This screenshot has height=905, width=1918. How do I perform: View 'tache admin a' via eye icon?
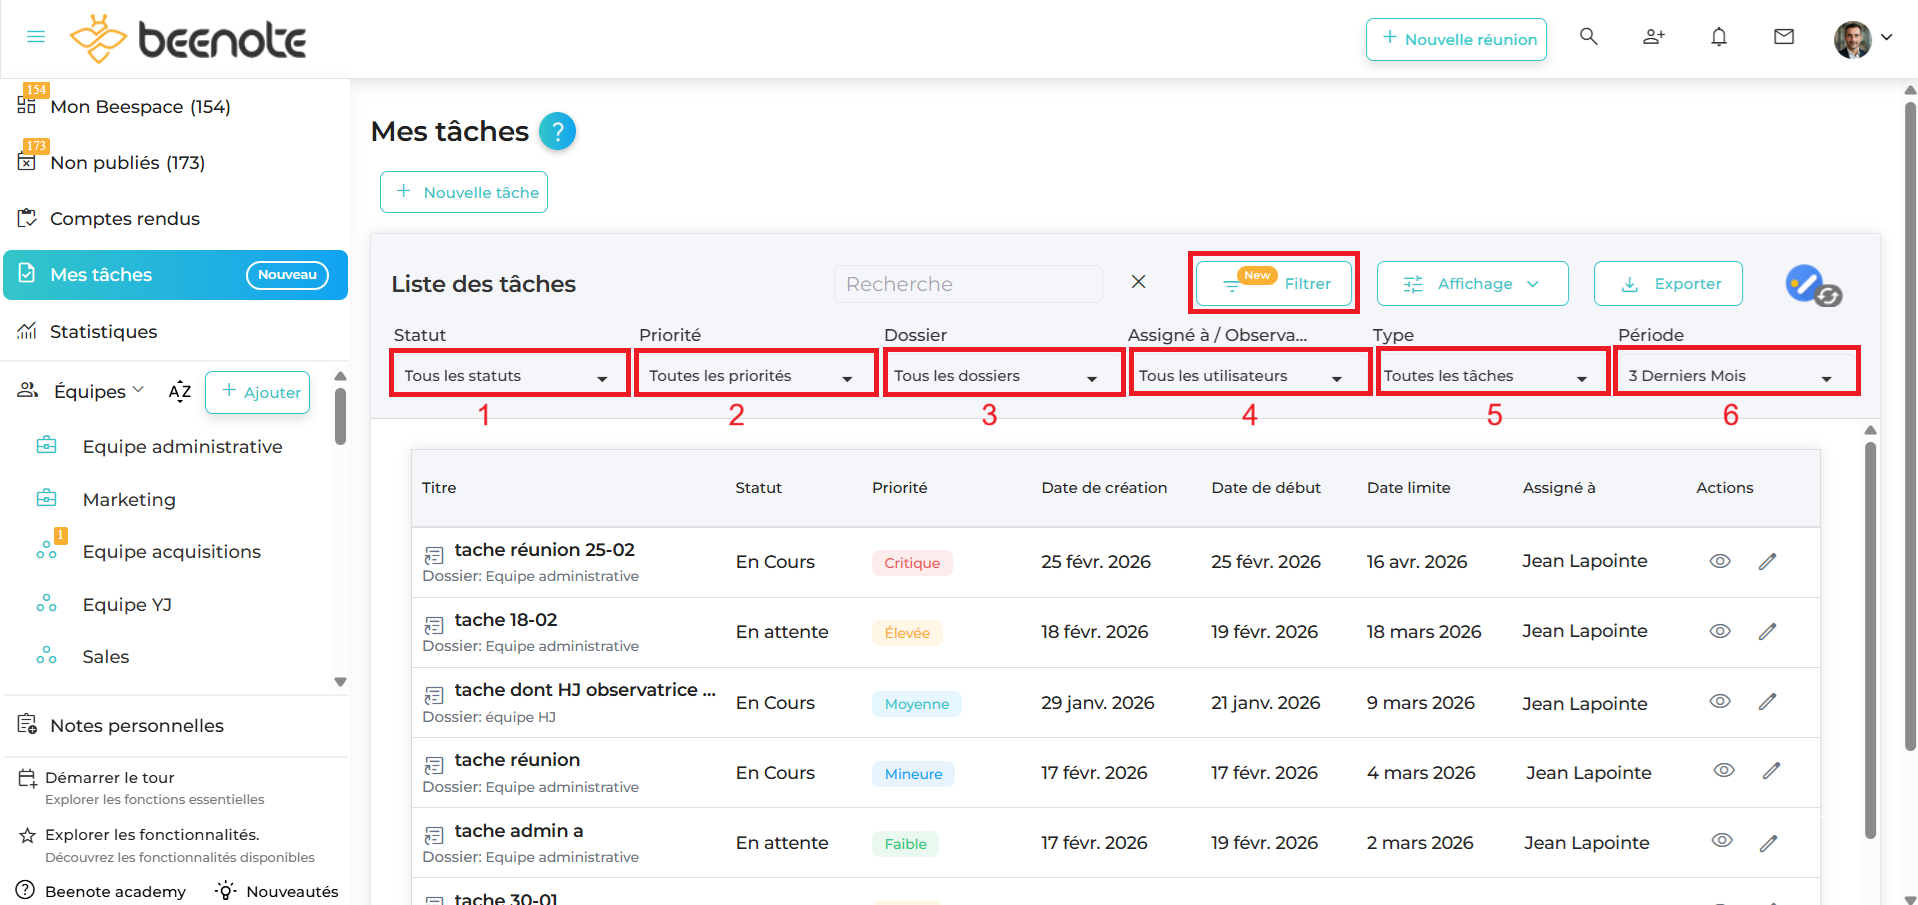coord(1721,841)
